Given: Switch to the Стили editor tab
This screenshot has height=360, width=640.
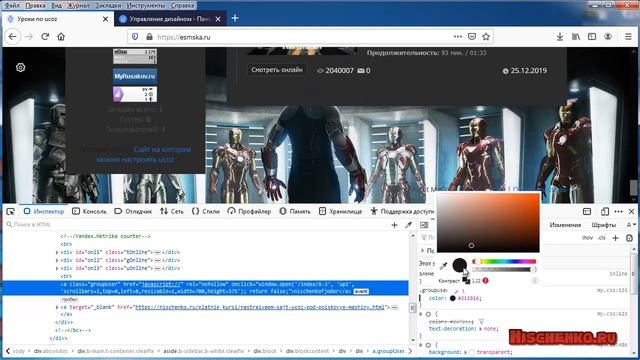Looking at the screenshot, I should click(x=206, y=211).
